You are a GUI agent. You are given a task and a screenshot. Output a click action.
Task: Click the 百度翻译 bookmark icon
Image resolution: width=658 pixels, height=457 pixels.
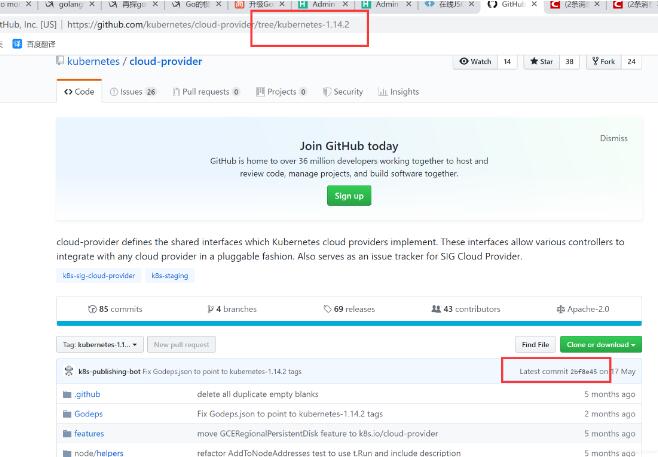click(17, 44)
